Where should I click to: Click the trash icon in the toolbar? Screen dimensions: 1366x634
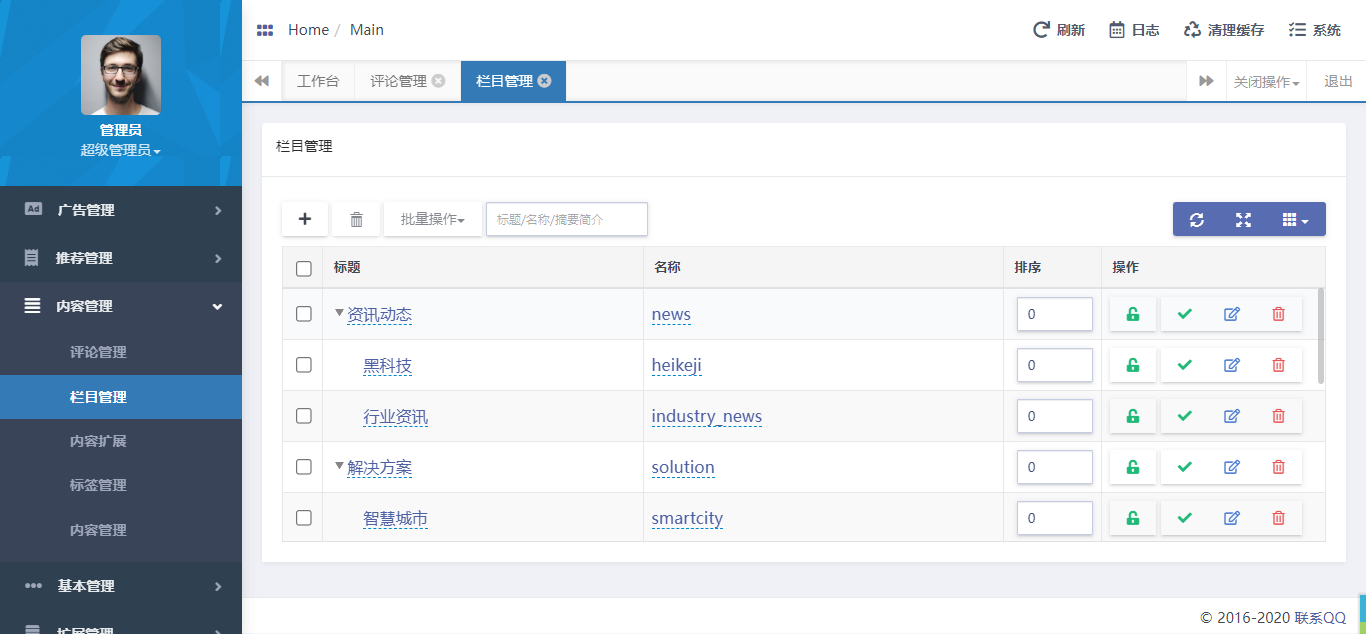356,219
